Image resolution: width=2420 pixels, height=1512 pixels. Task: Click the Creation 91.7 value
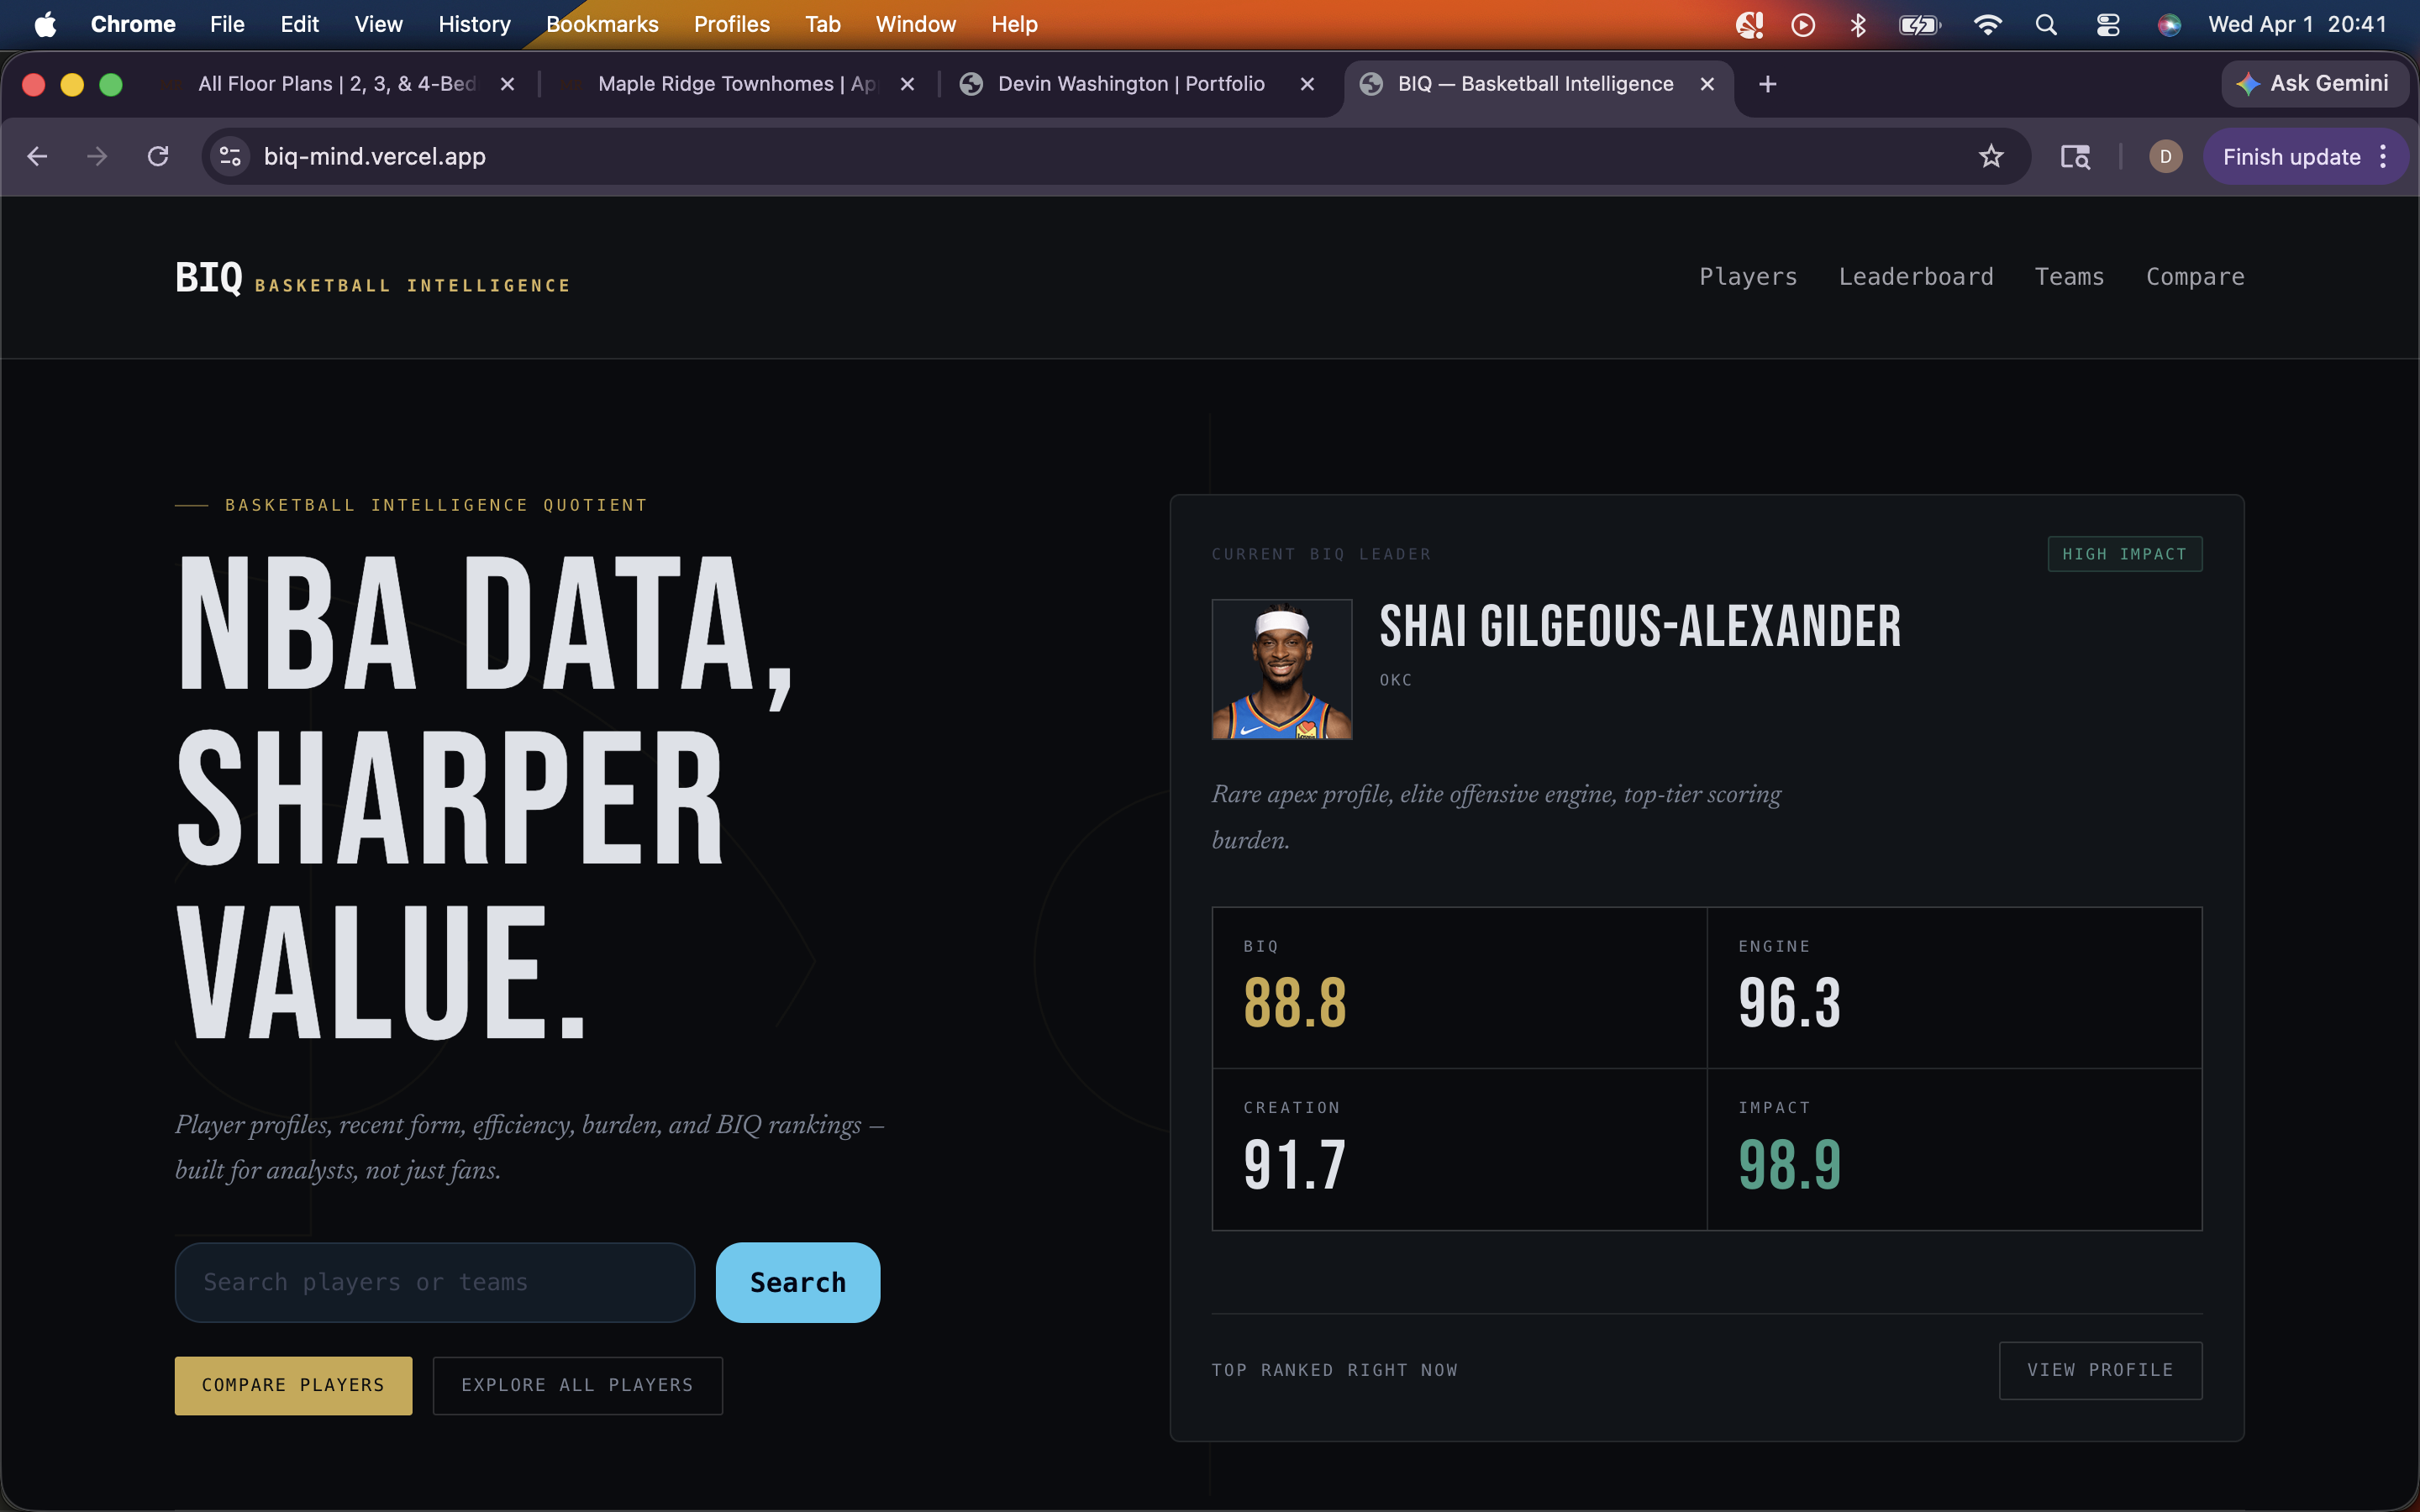pyautogui.click(x=1295, y=1164)
